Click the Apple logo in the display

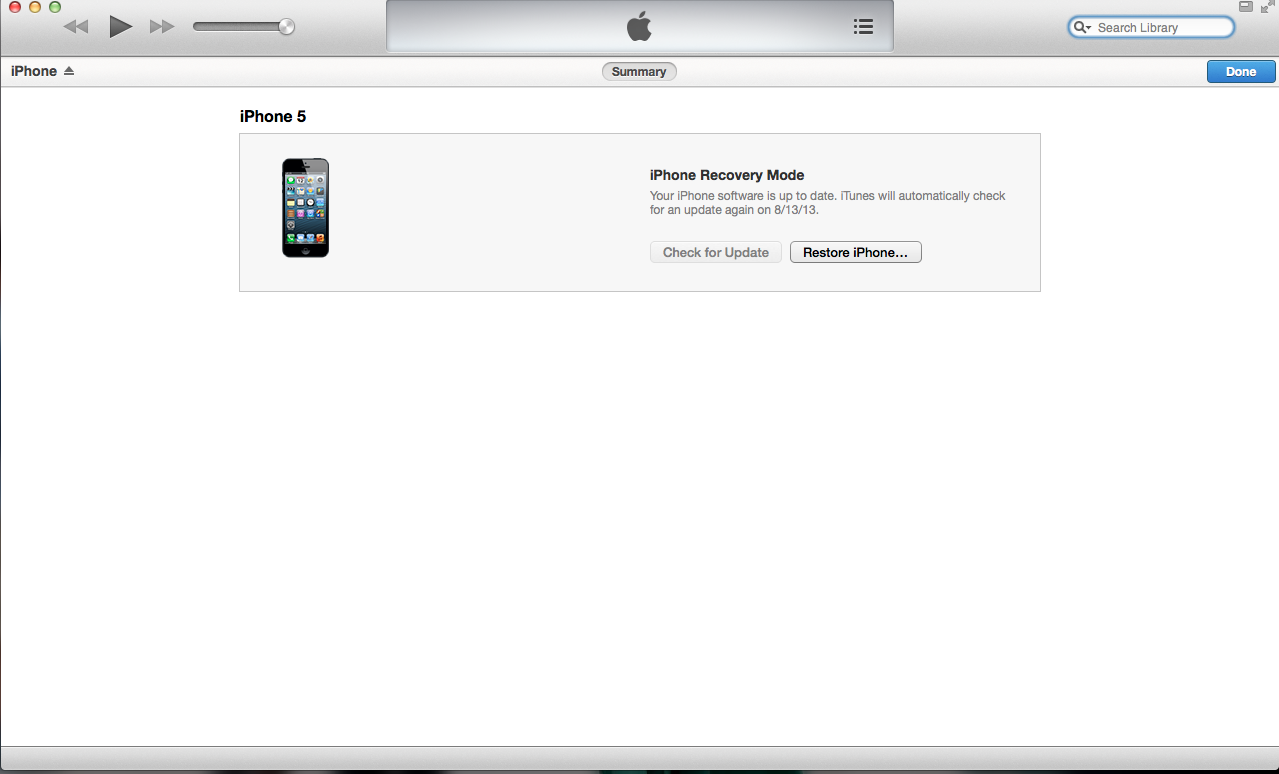pos(639,27)
